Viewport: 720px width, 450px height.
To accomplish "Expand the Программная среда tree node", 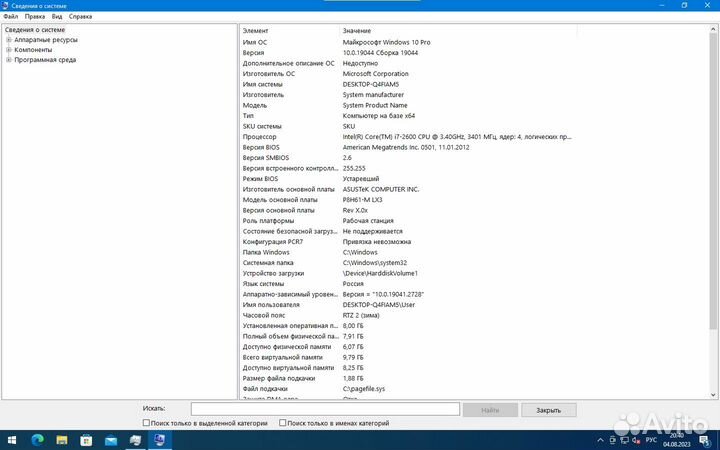I will 9,60.
